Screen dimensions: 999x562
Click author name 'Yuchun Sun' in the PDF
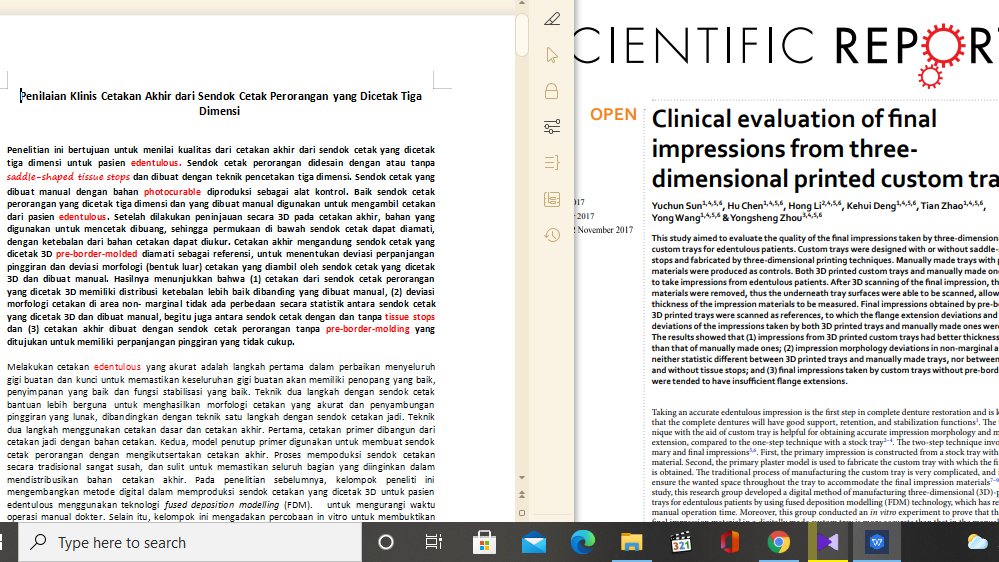pos(677,206)
